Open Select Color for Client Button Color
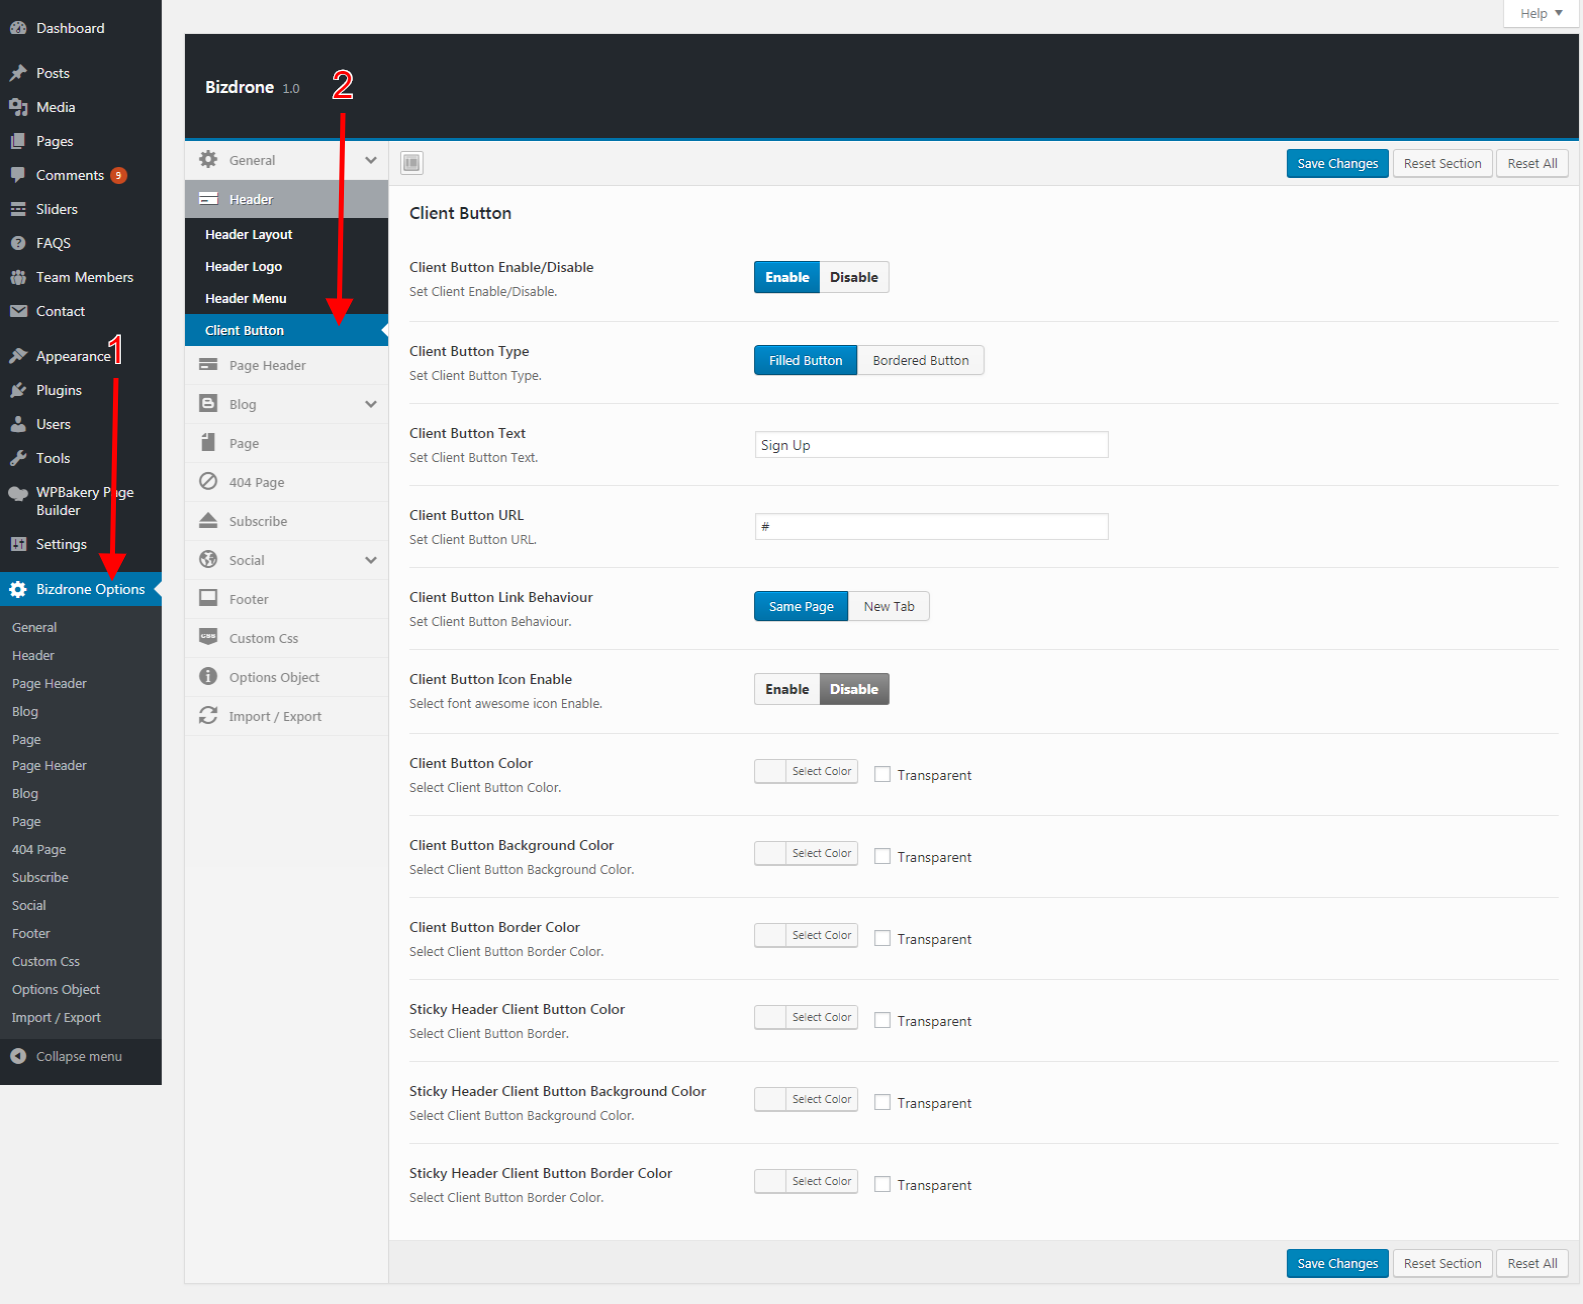 pos(806,771)
